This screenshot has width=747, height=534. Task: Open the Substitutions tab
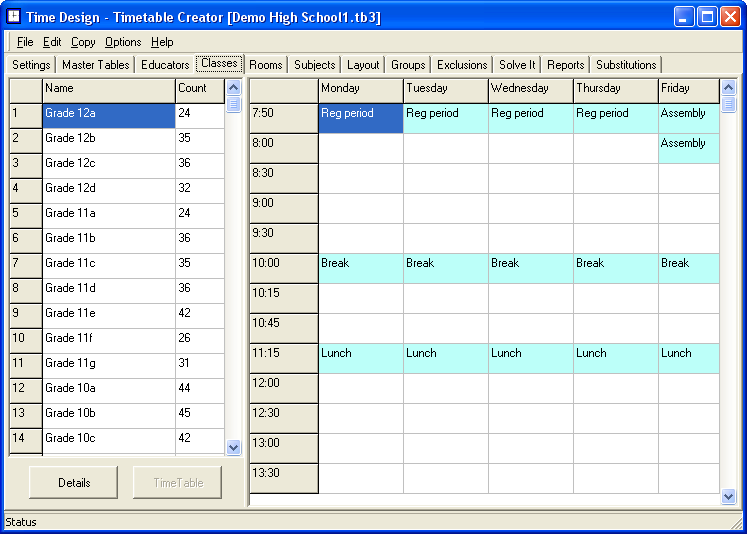(626, 65)
